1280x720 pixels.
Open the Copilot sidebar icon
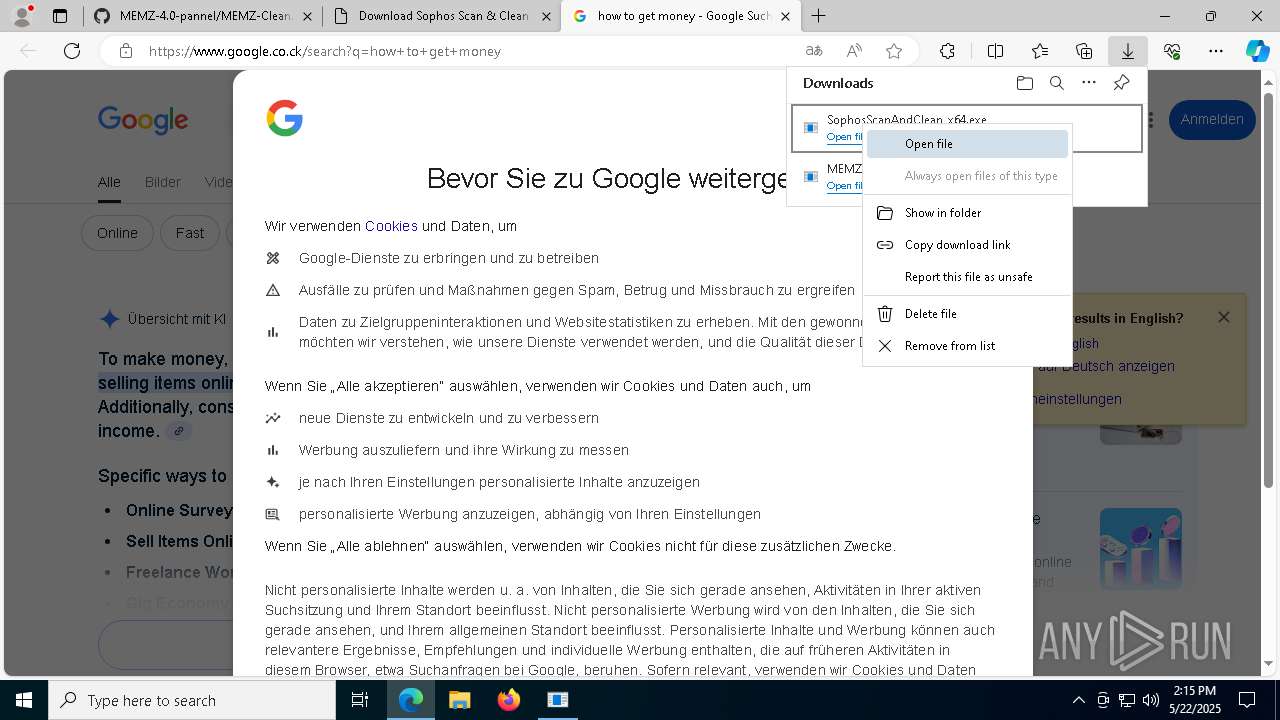pos(1257,51)
